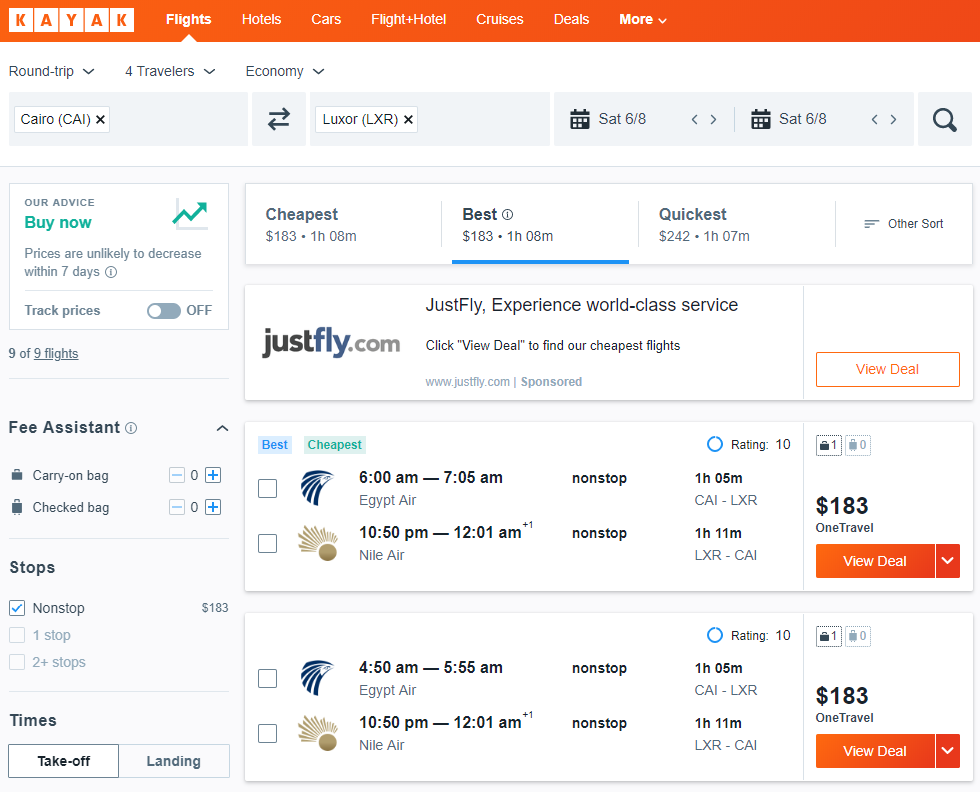Sort results by Cheapest

pyautogui.click(x=344, y=224)
